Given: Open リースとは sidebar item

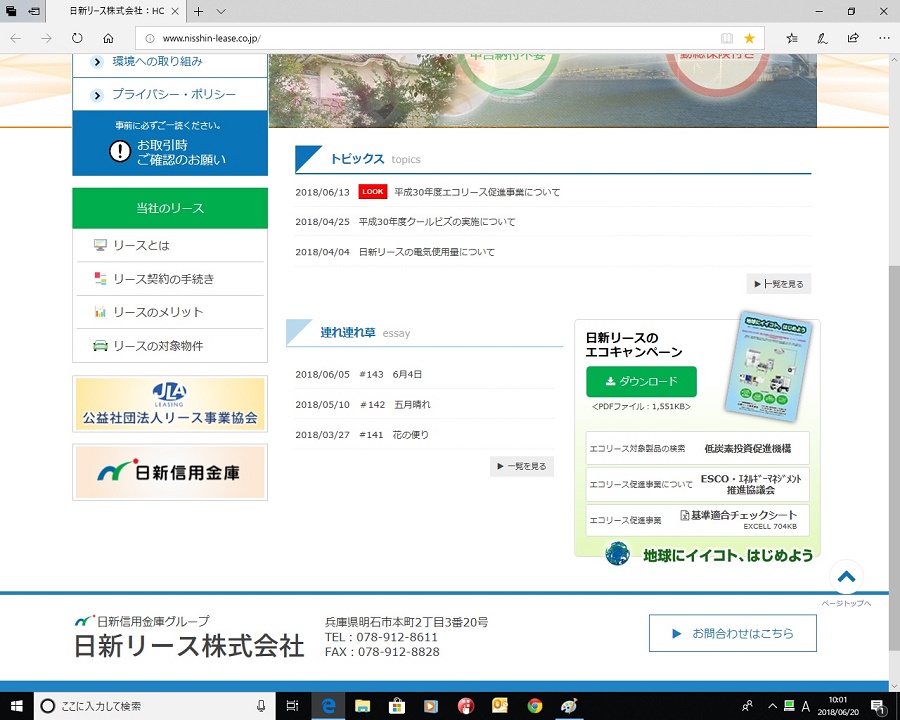Looking at the screenshot, I should [170, 246].
